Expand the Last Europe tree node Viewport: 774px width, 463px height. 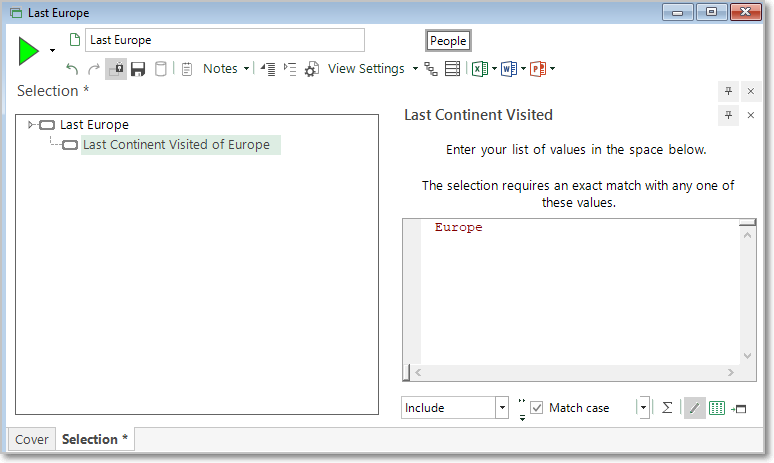tap(31, 124)
